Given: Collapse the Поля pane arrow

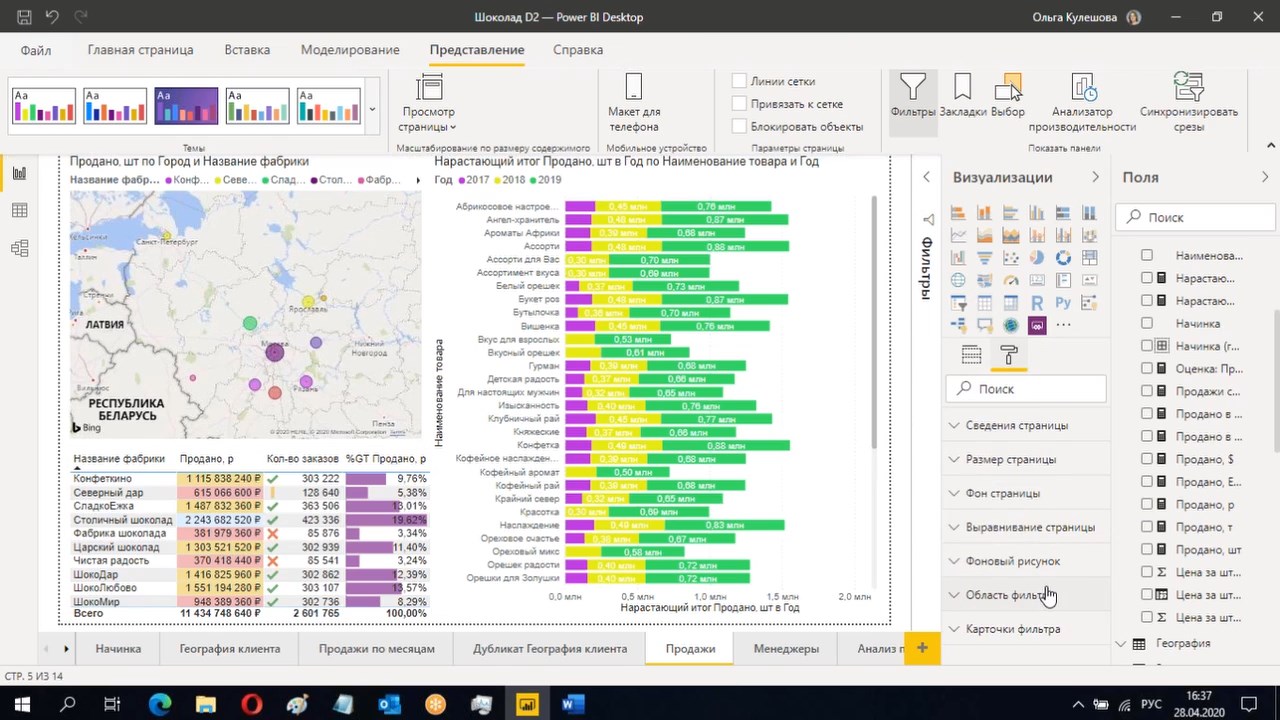Looking at the screenshot, I should tap(1265, 177).
